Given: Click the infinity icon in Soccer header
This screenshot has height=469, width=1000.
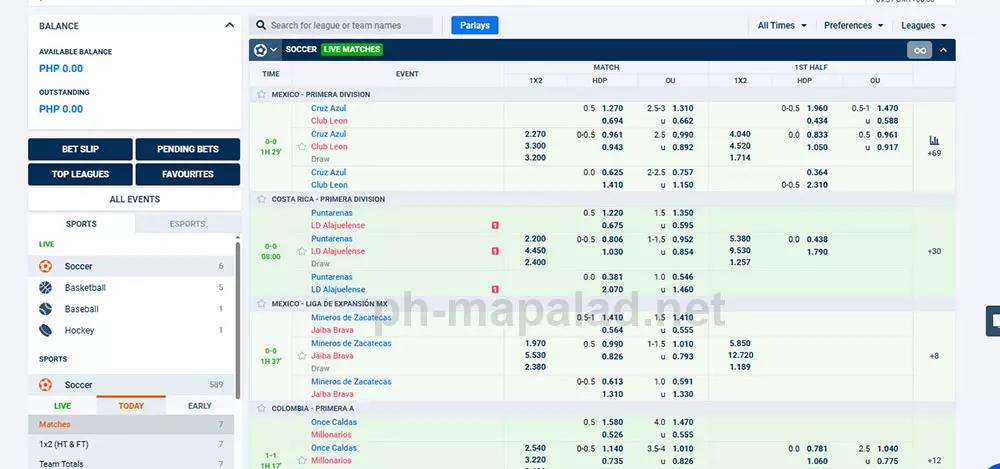Looking at the screenshot, I should [x=920, y=50].
